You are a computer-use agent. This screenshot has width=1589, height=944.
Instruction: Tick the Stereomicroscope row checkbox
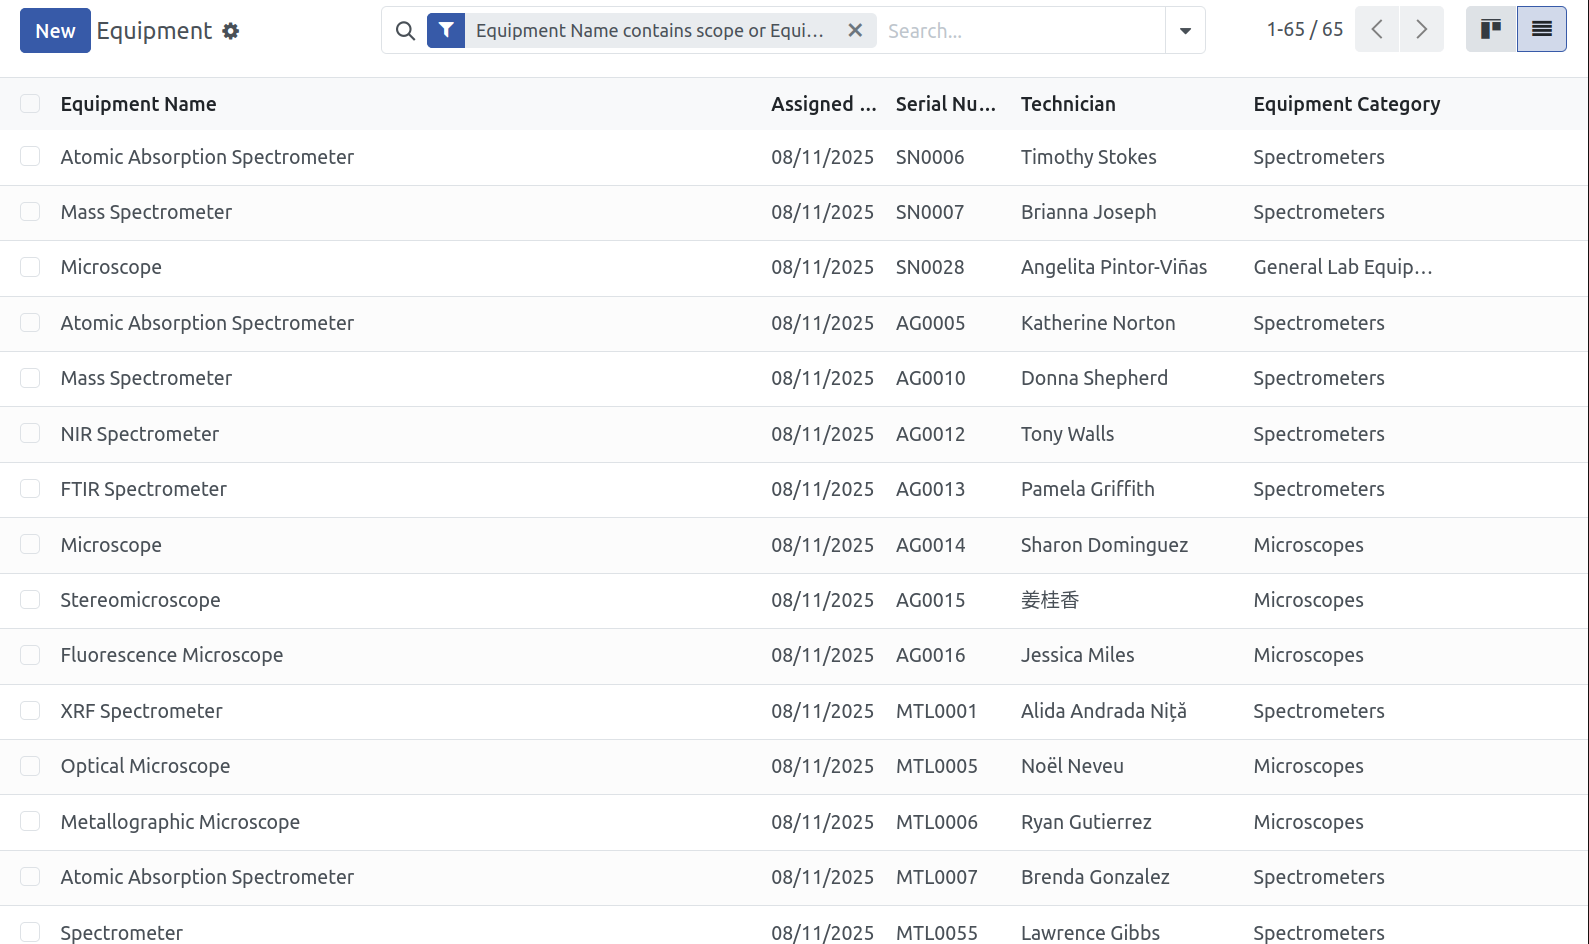click(30, 600)
